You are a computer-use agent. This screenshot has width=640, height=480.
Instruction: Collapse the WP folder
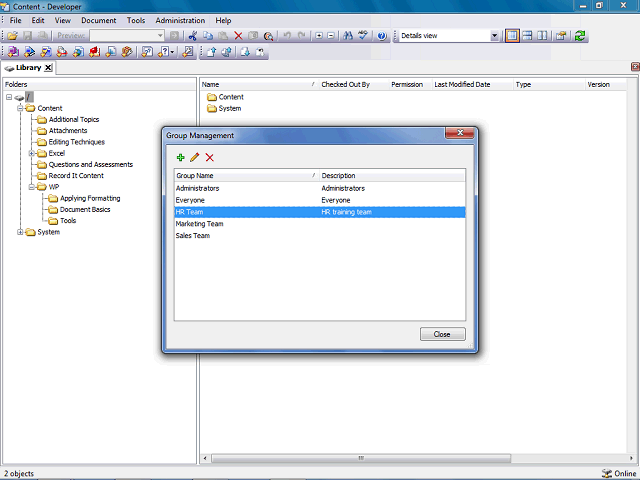pos(31,187)
